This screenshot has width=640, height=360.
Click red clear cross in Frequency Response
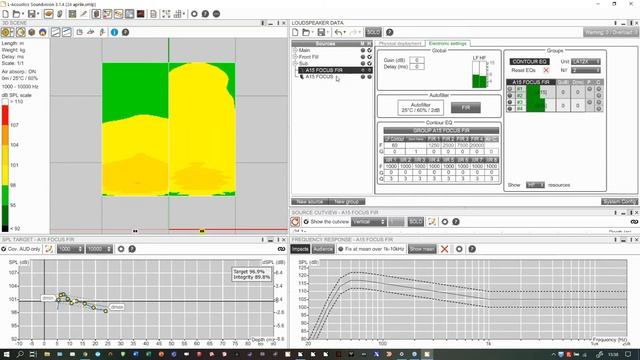tap(444, 249)
